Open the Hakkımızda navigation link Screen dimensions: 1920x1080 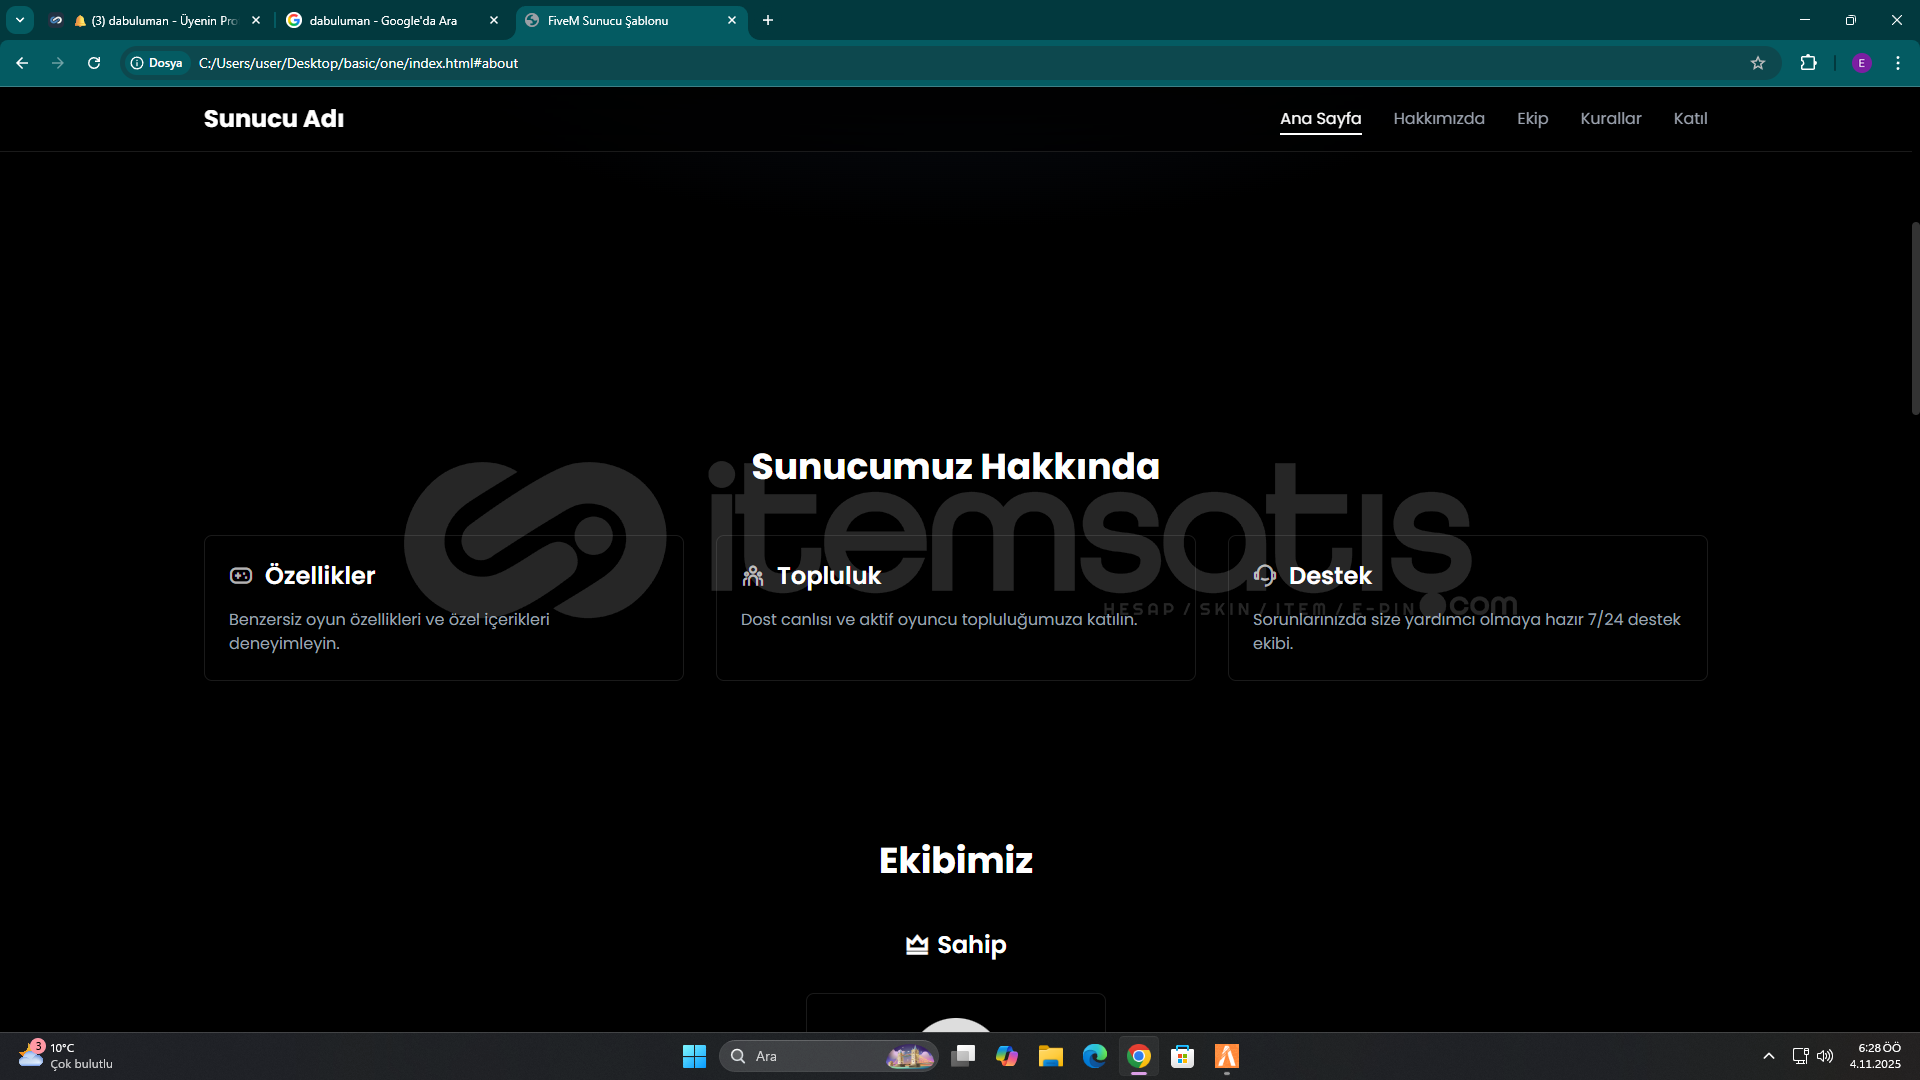(1438, 118)
